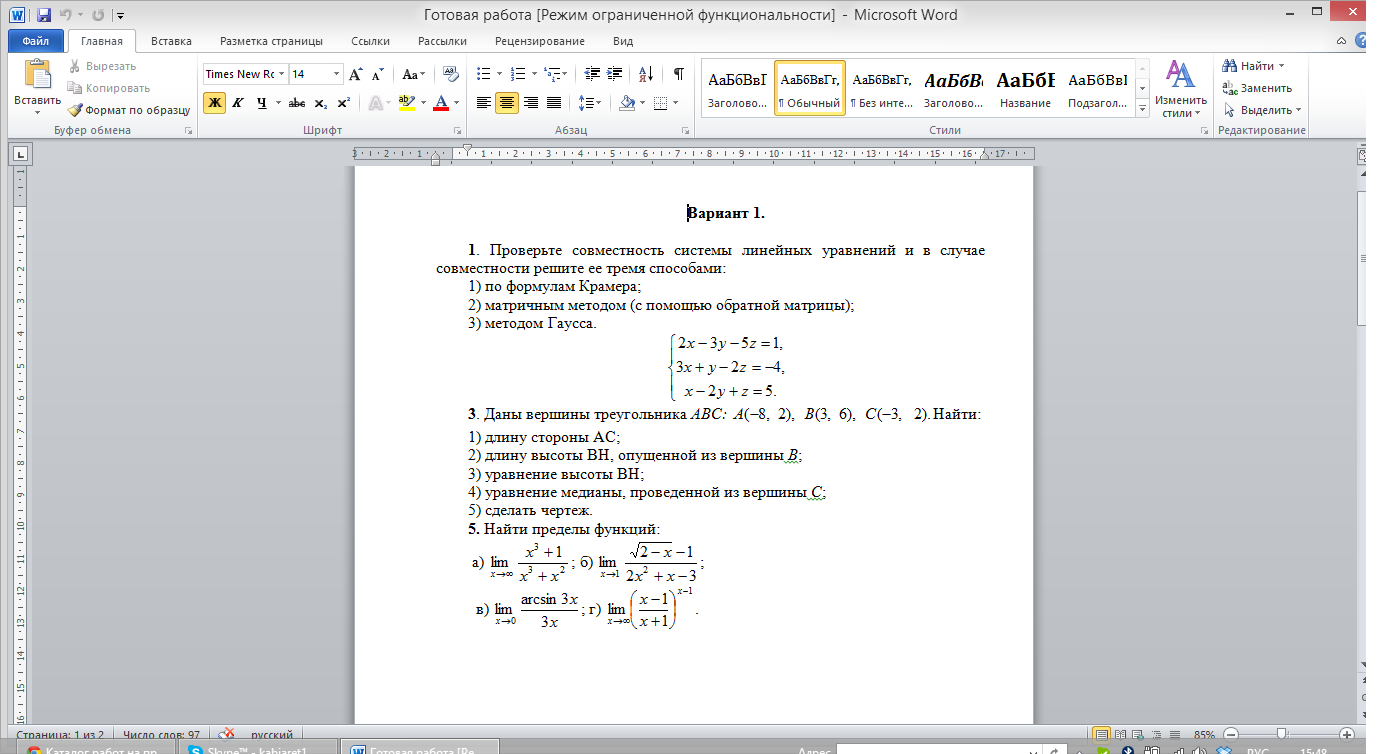
Task: Switch to the Рассылки tab
Action: point(442,41)
